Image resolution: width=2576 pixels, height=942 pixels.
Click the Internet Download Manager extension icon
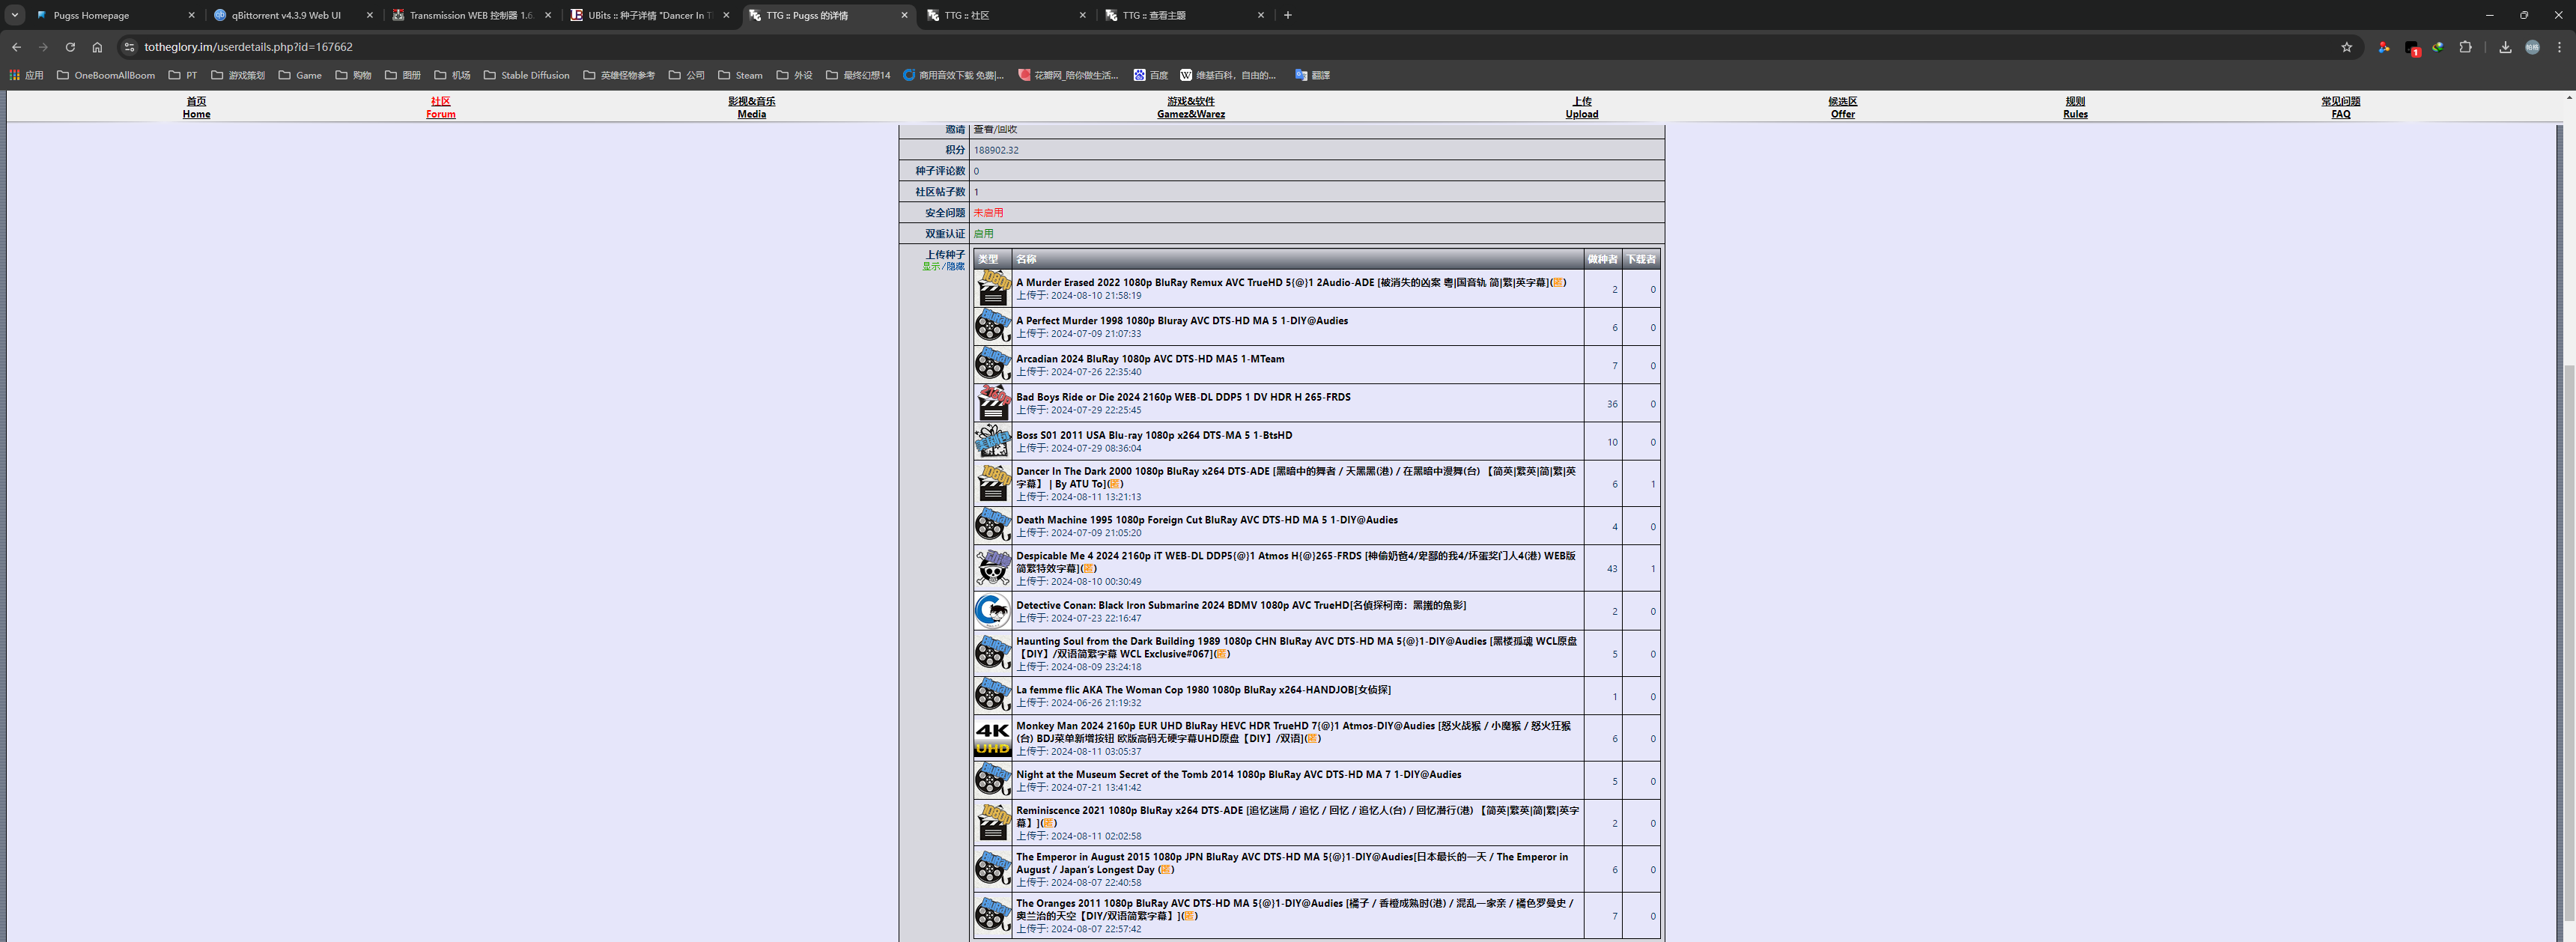pos(2438,47)
